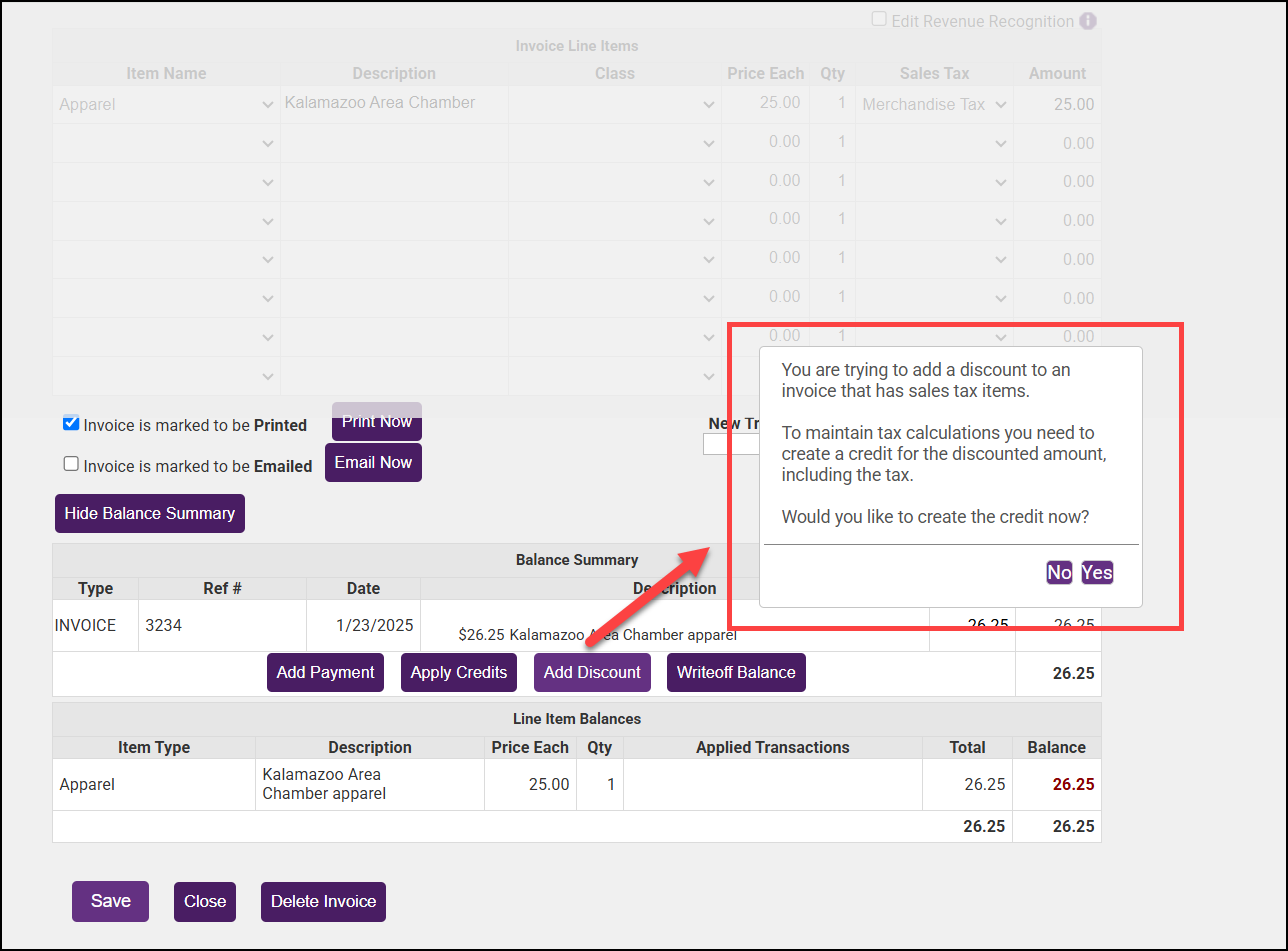This screenshot has width=1288, height=951.
Task: Click No in the discount dialog
Action: tap(1059, 572)
